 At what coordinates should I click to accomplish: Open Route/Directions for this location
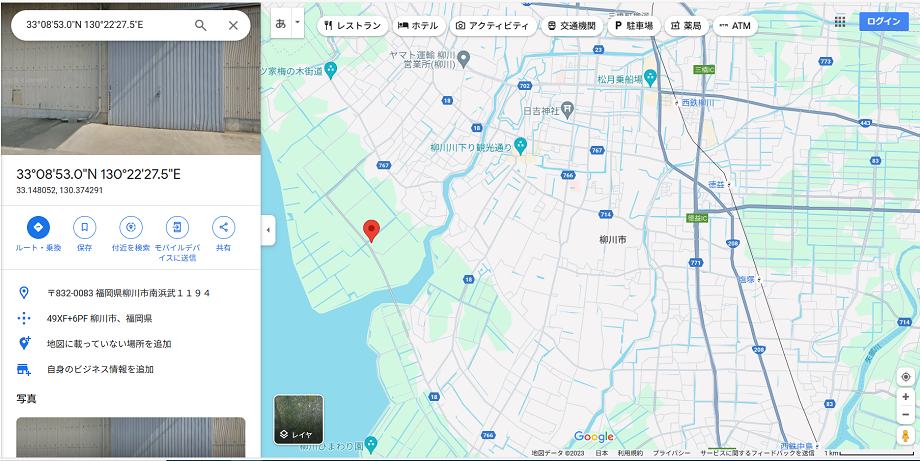coord(38,227)
